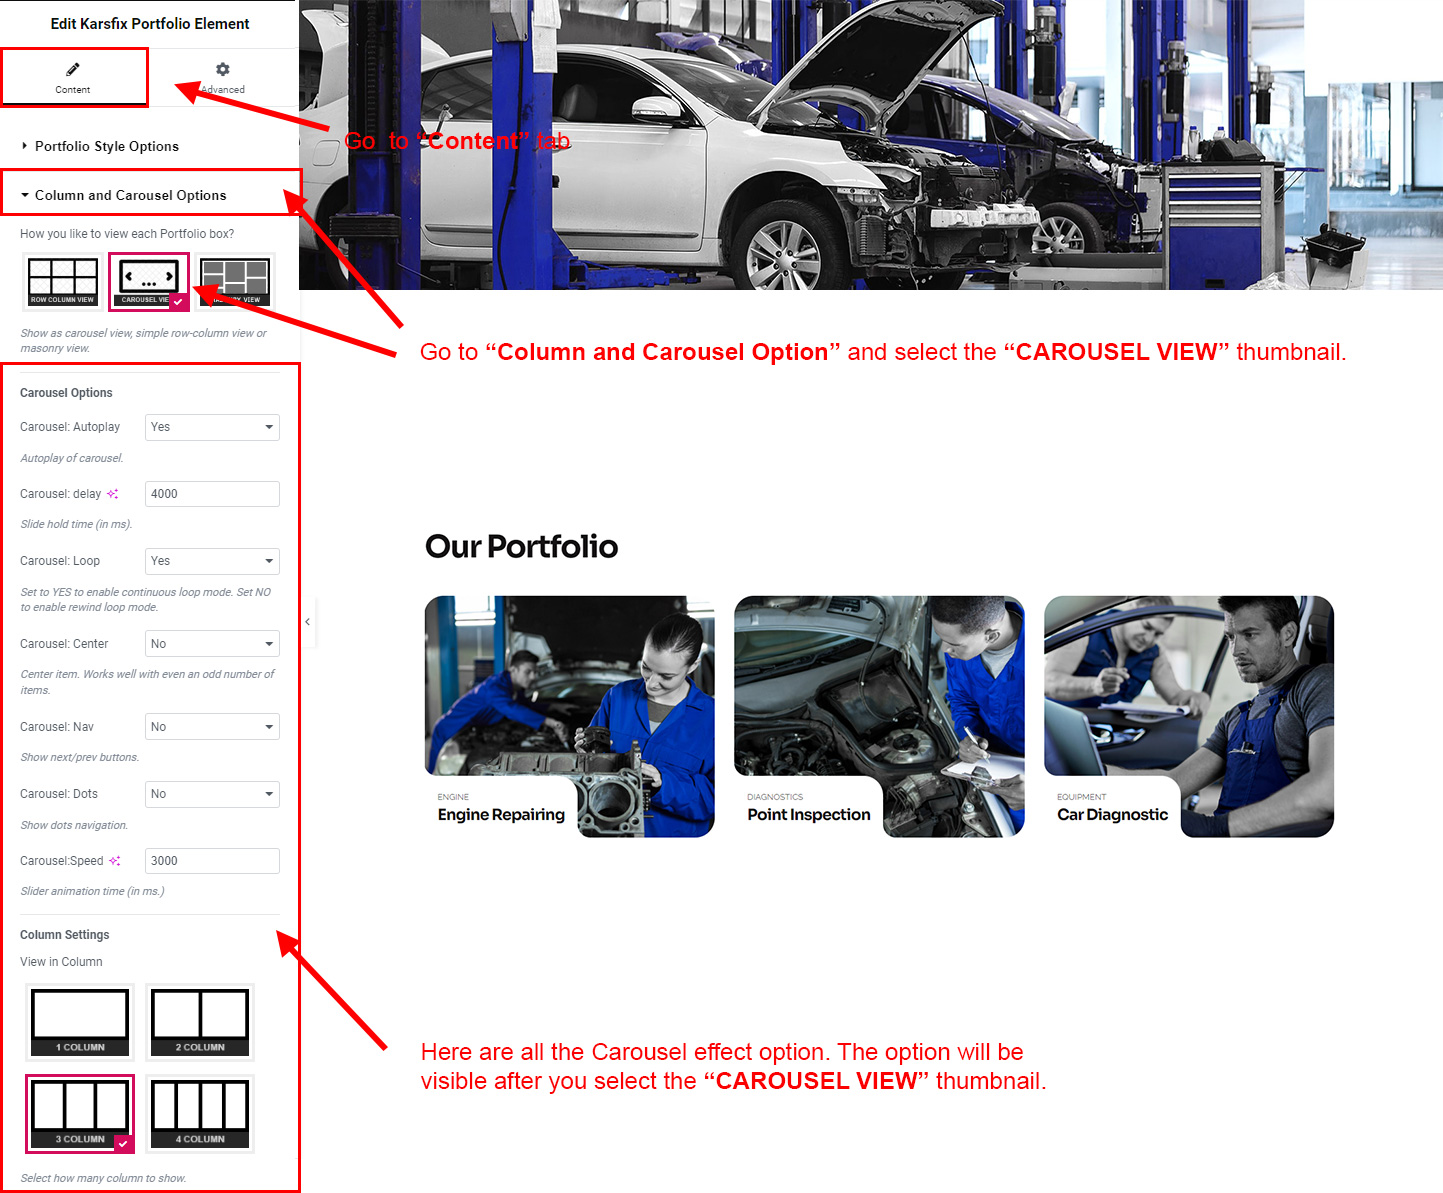1443x1193 pixels.
Task: Open the Carousel Dots dropdown
Action: coord(212,794)
